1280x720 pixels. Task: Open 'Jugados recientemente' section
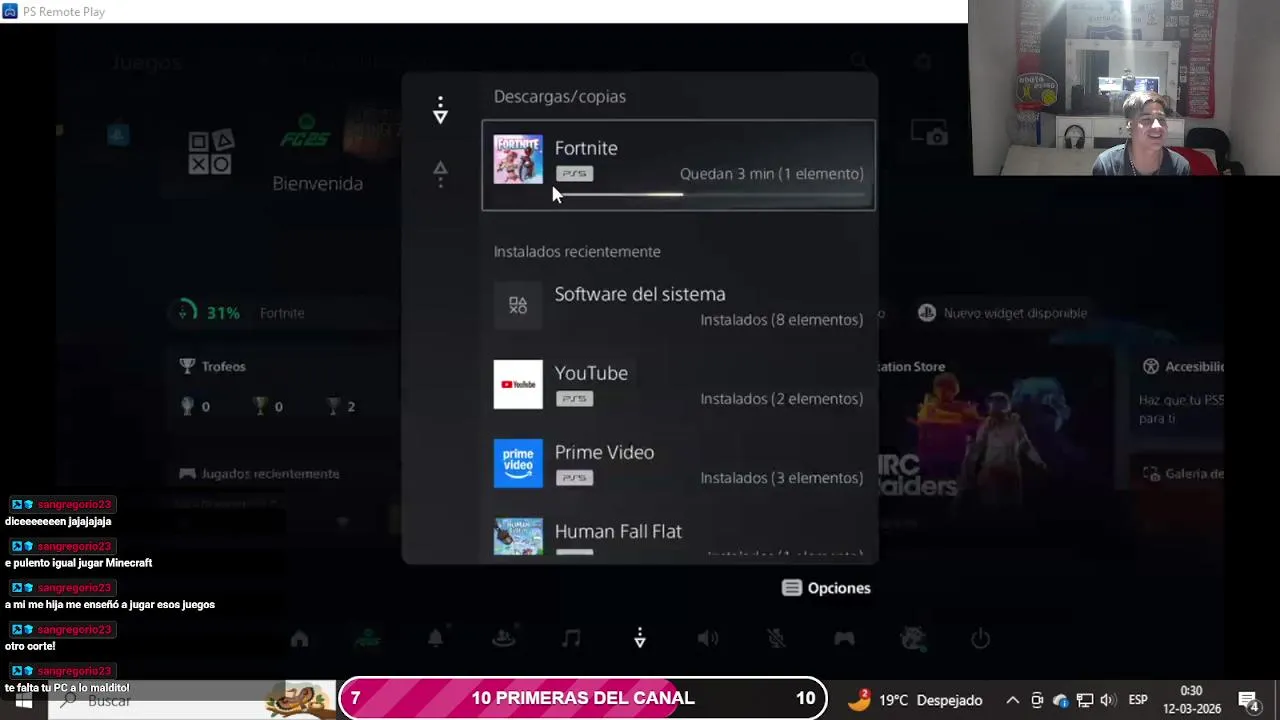tap(260, 474)
